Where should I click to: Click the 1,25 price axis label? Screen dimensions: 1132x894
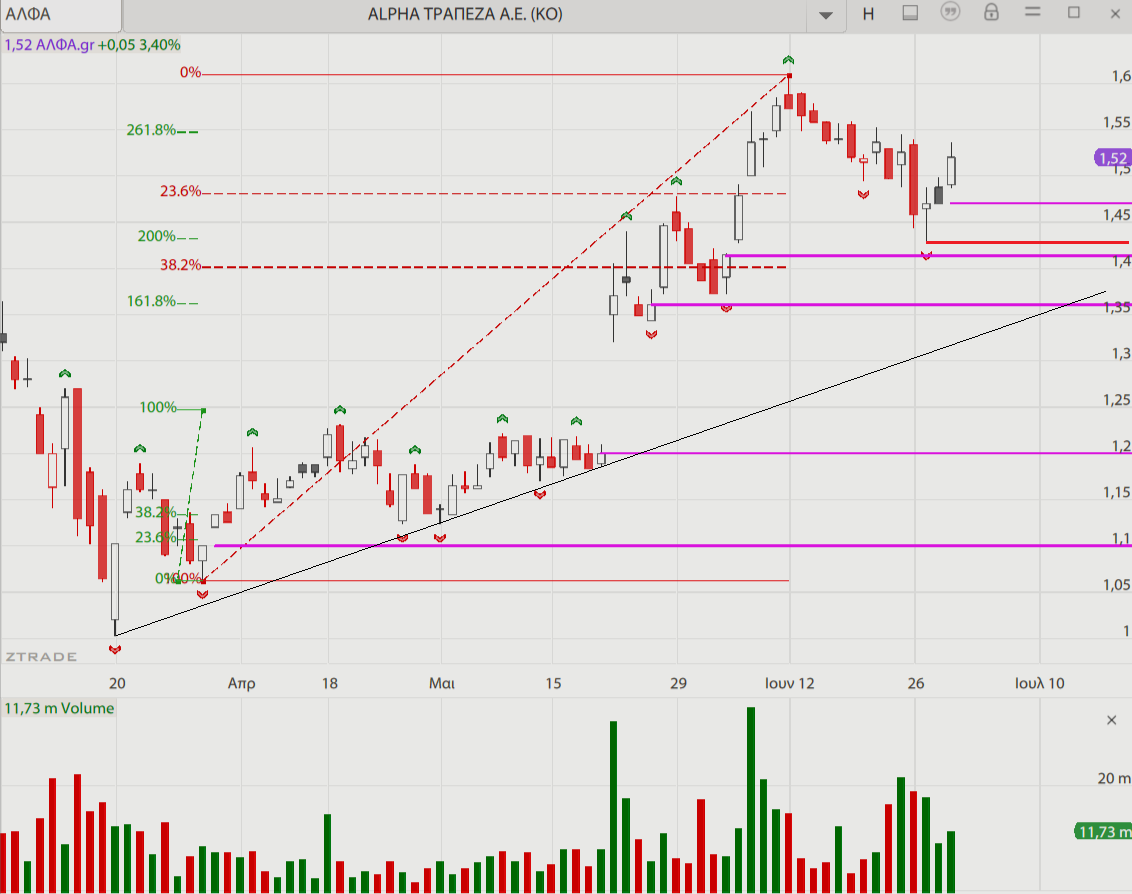coord(1117,400)
